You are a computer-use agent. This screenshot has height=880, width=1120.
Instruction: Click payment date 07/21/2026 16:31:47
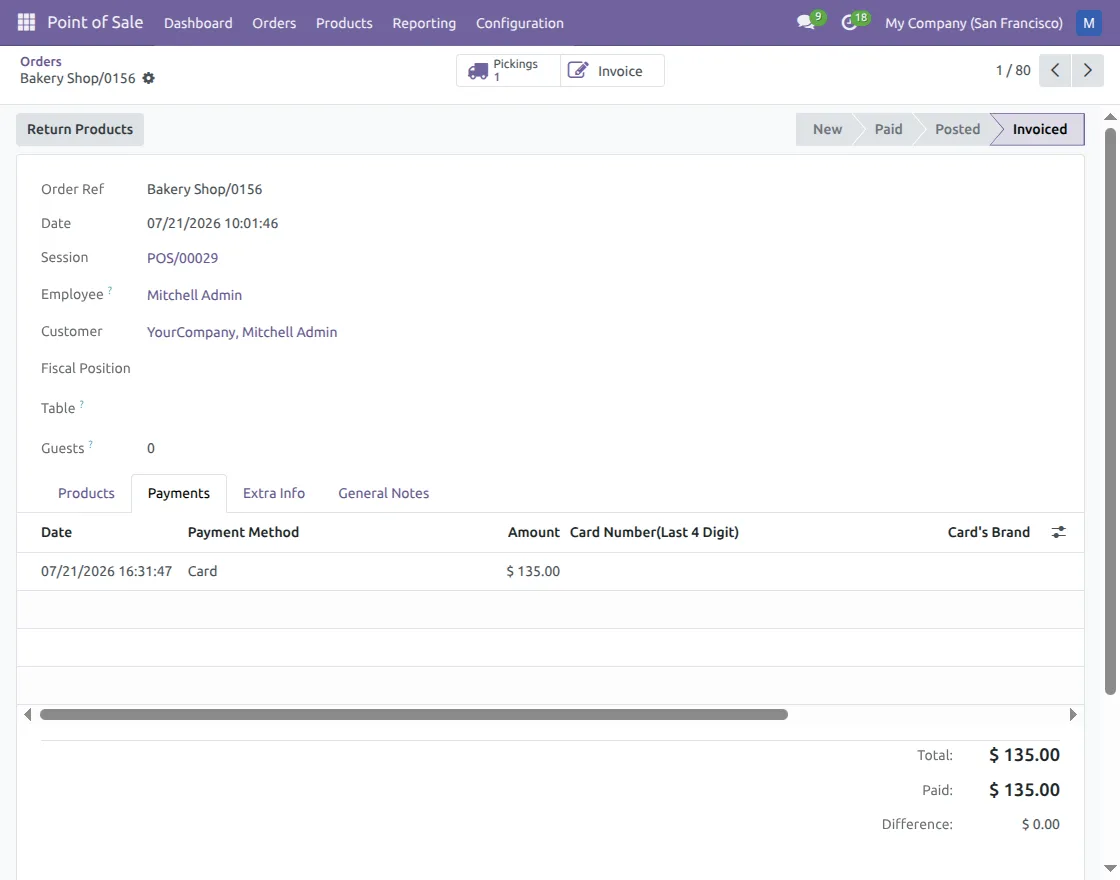click(x=106, y=571)
